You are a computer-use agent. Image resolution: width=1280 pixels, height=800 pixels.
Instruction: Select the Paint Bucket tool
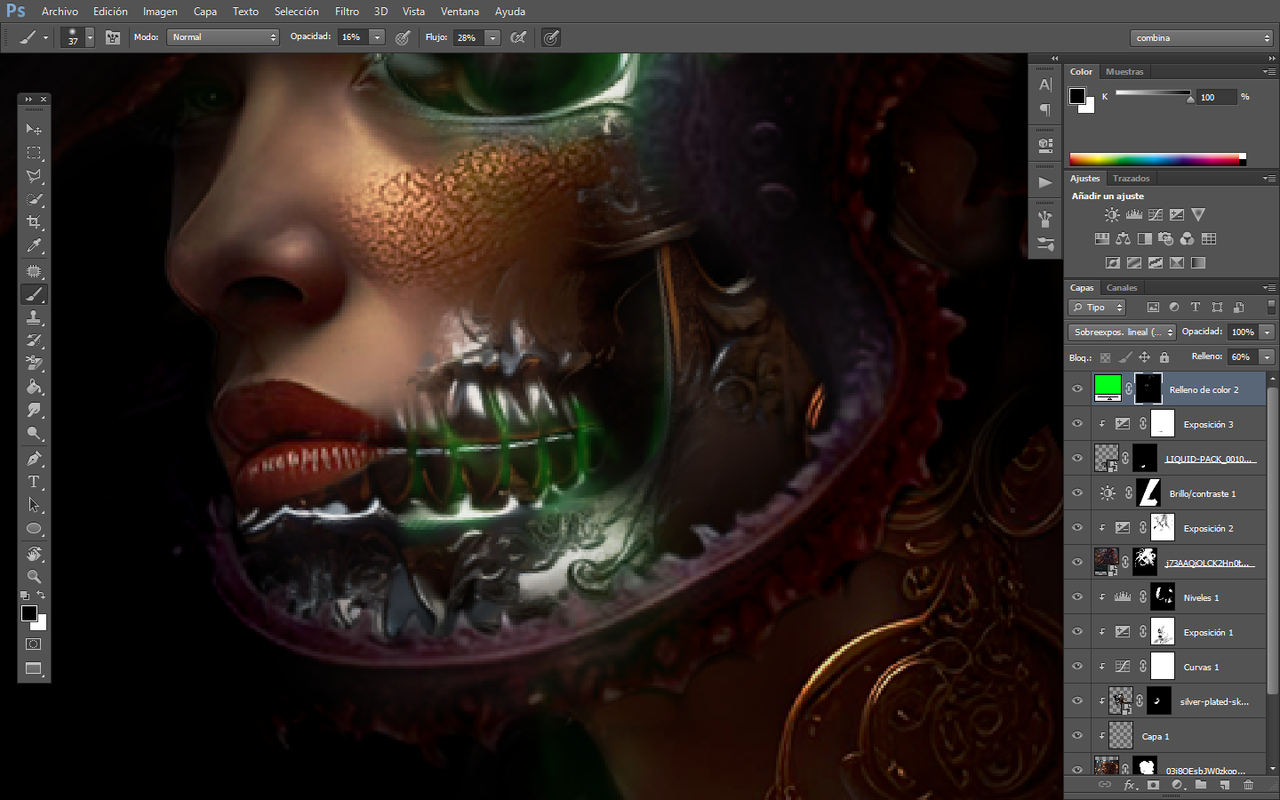34,387
